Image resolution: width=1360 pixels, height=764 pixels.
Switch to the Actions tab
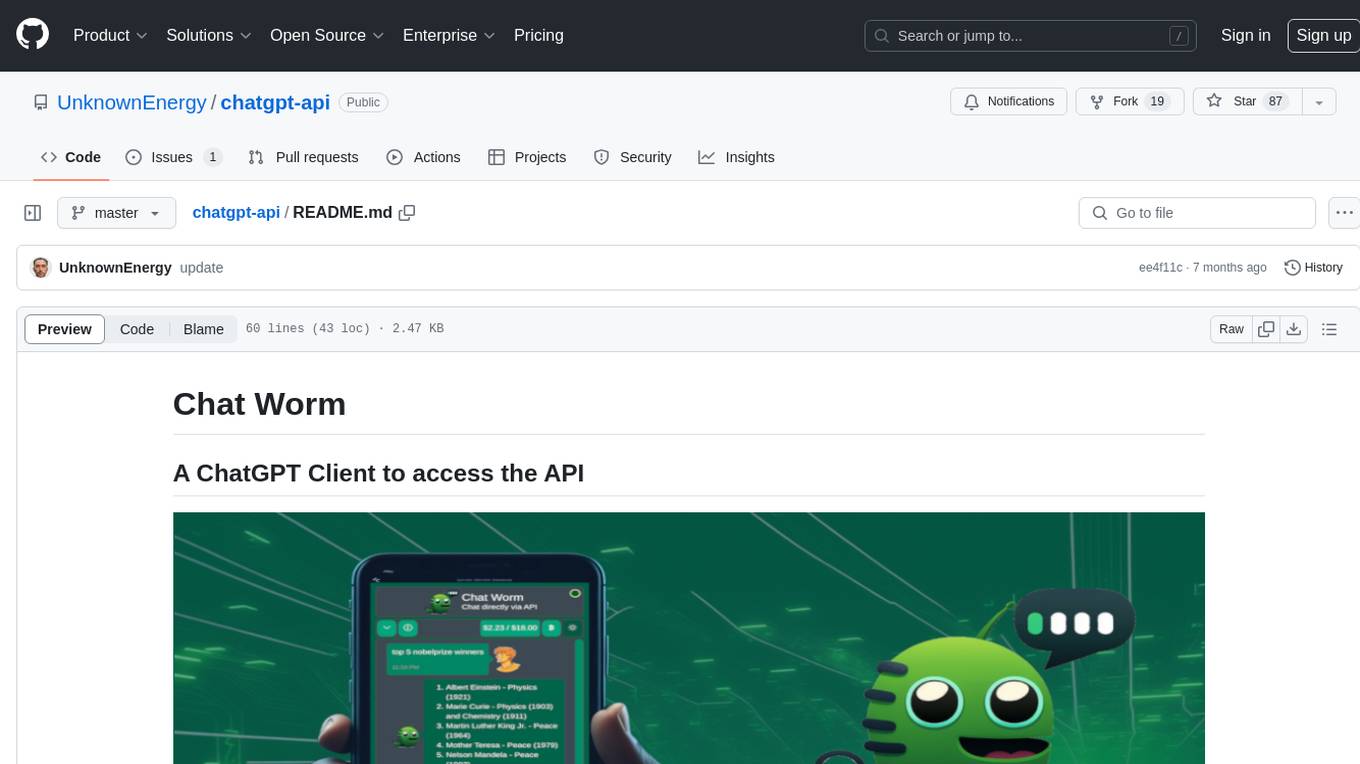coord(423,157)
